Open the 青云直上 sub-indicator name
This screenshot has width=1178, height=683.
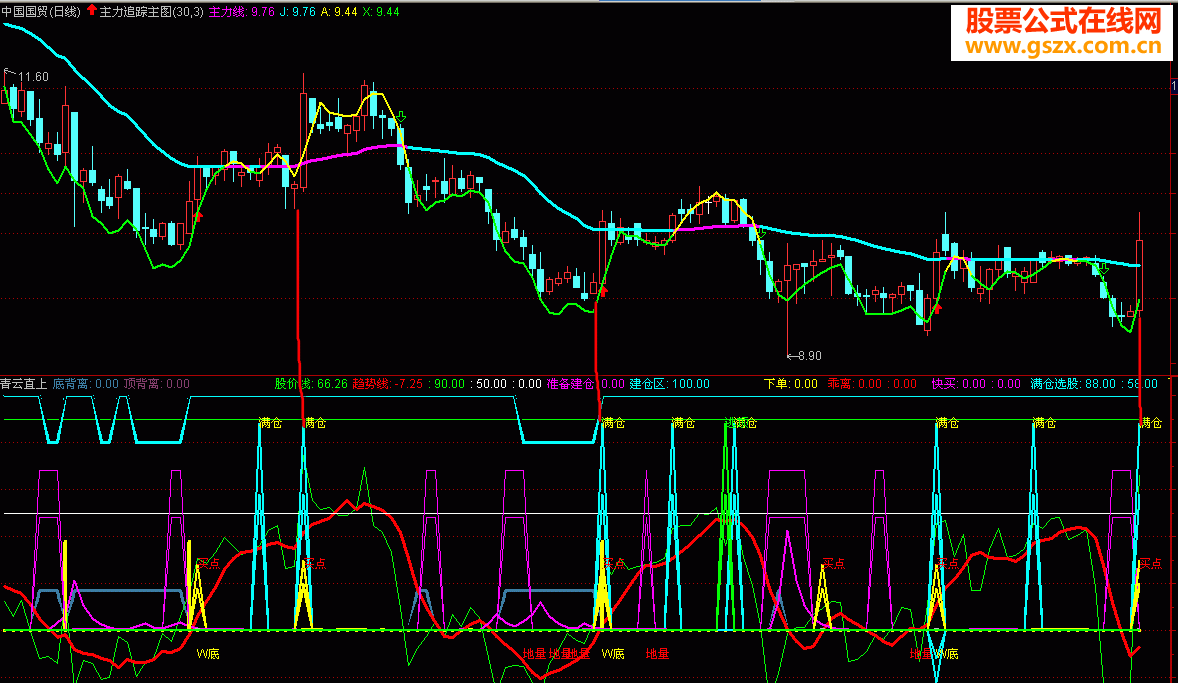[23, 384]
